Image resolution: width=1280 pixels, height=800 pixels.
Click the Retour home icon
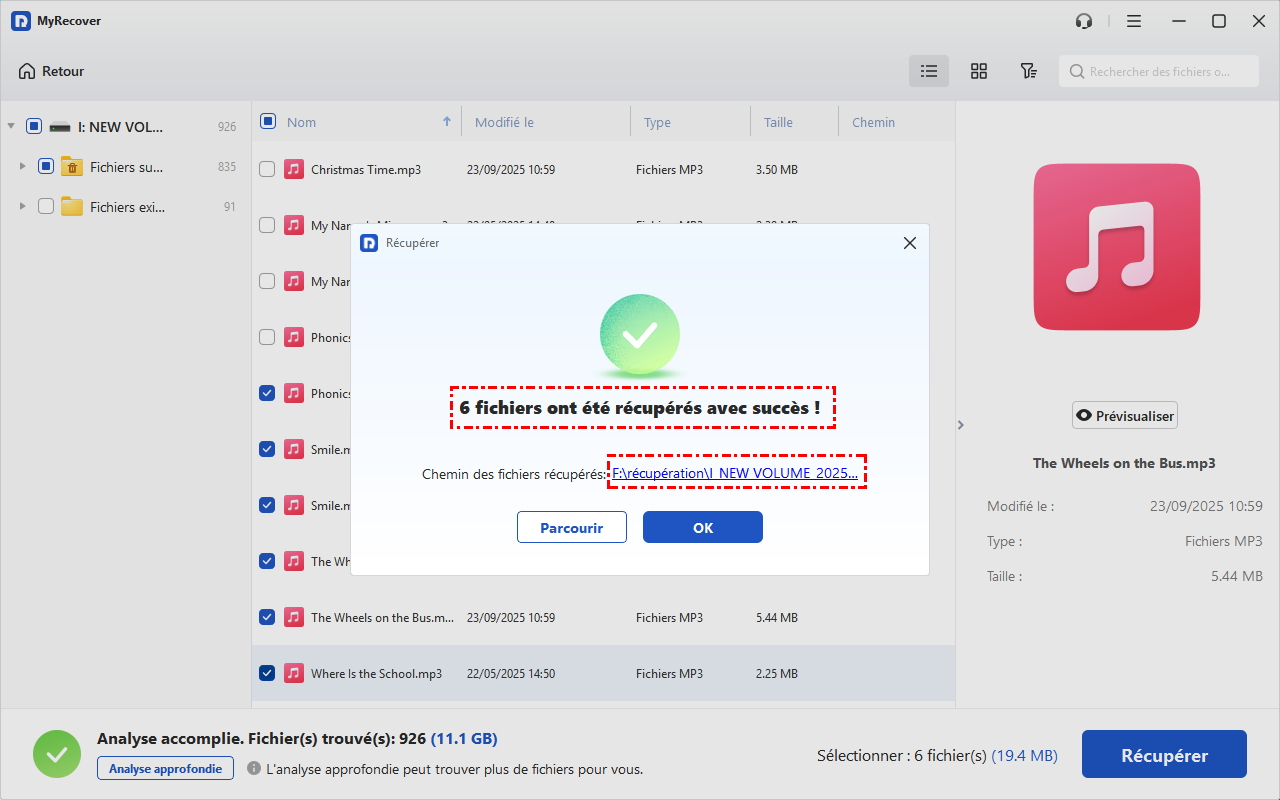27,71
